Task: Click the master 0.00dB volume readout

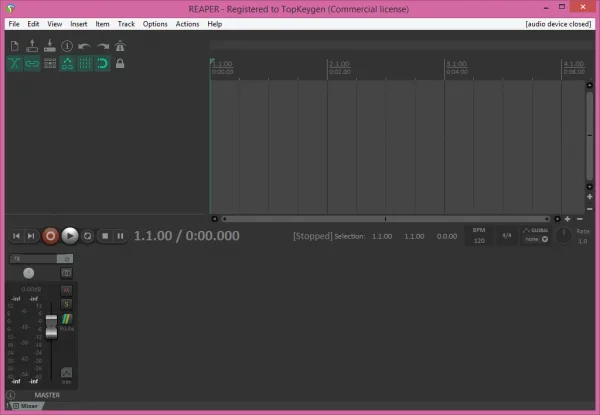Action: pyautogui.click(x=31, y=289)
